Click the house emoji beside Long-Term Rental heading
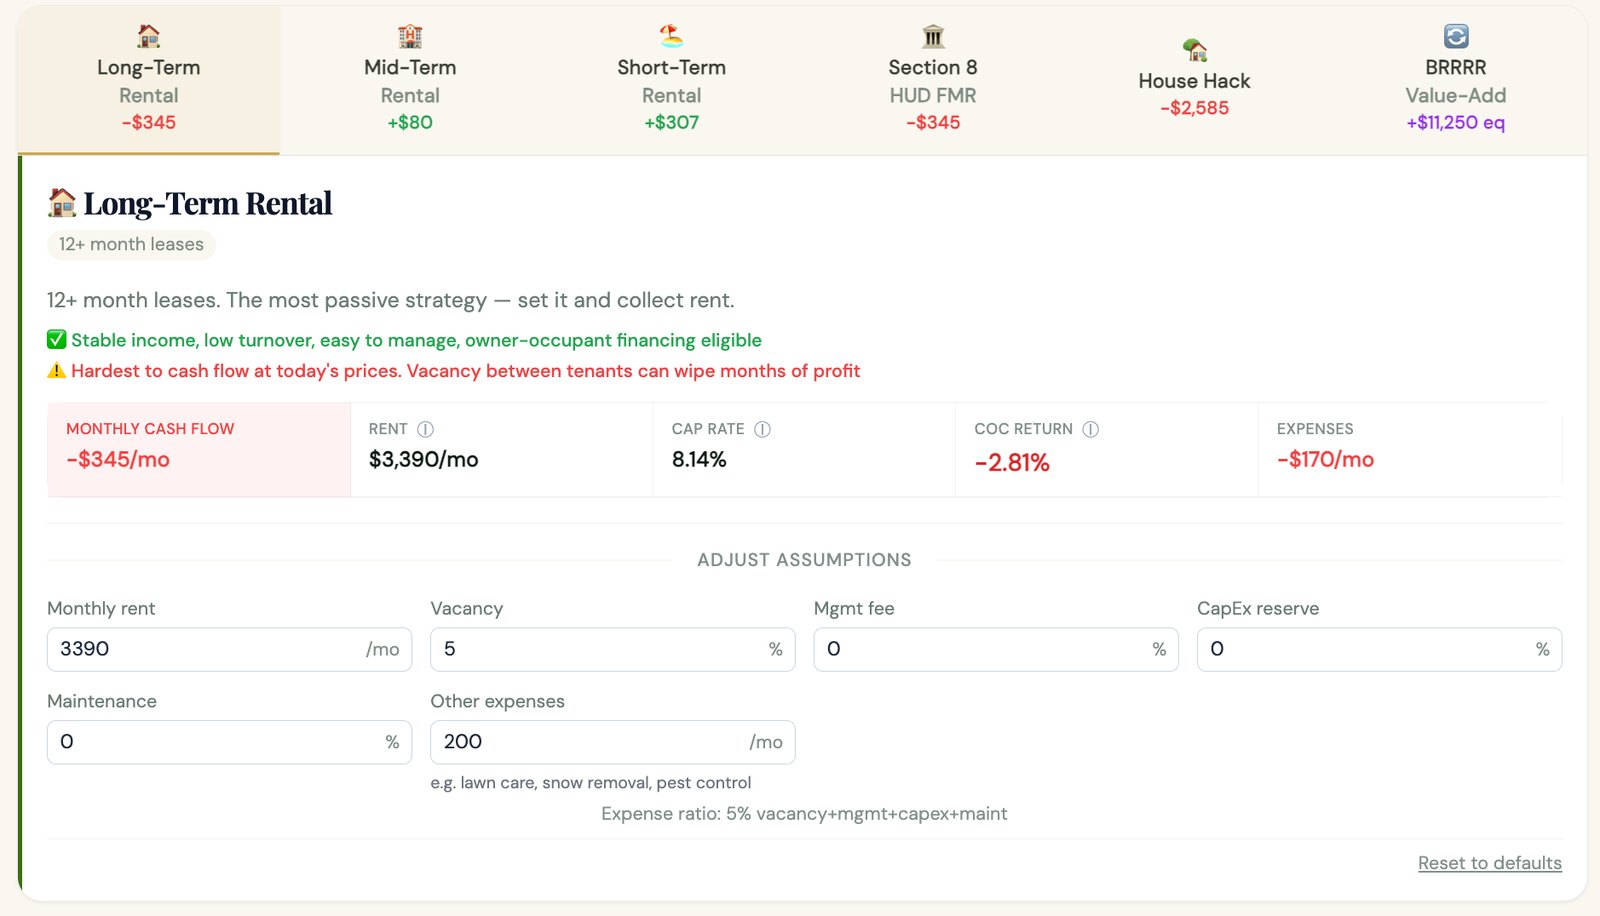This screenshot has width=1600, height=916. tap(62, 203)
